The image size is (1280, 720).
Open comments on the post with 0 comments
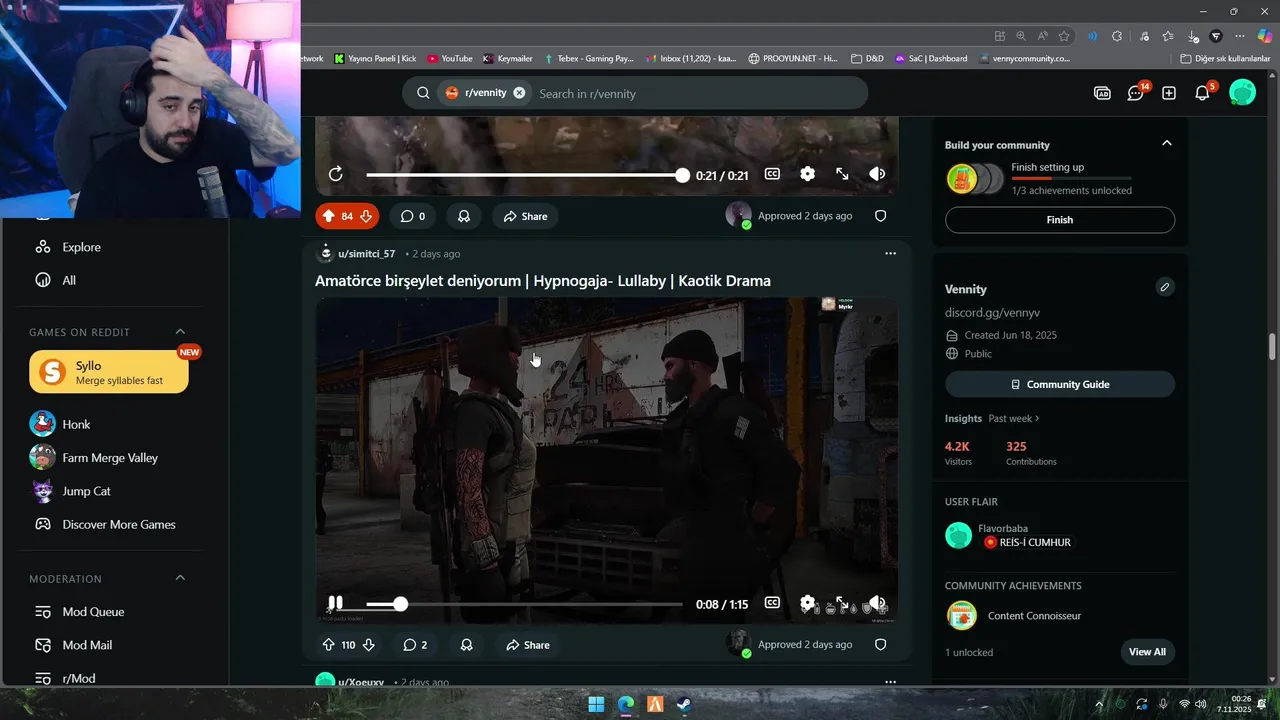coord(413,216)
